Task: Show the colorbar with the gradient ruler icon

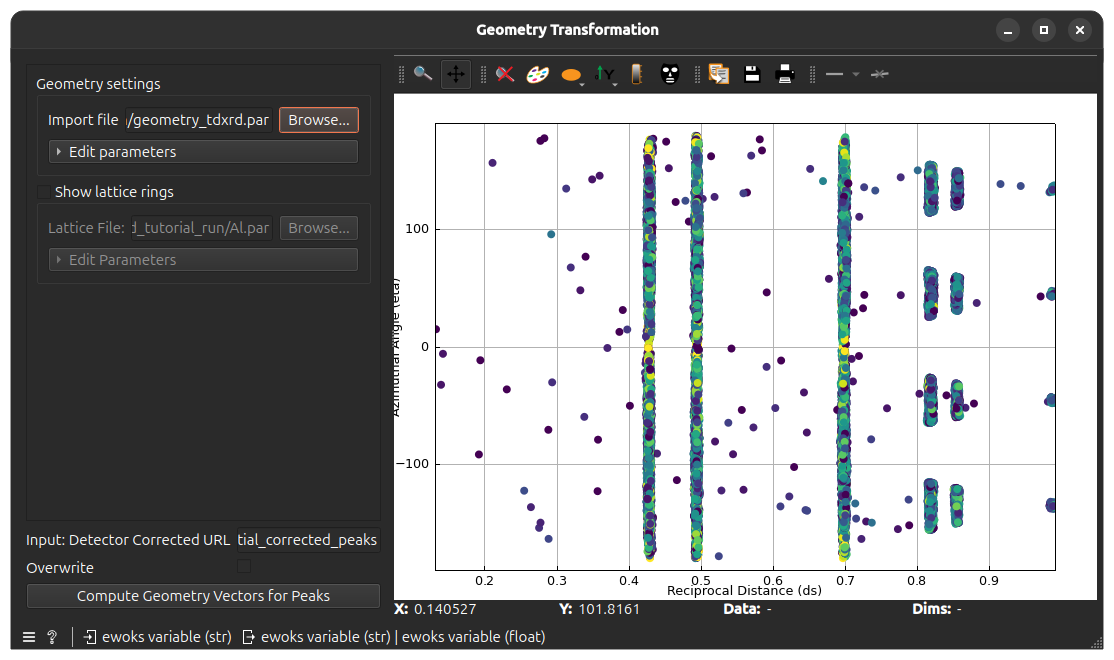Action: 637,74
